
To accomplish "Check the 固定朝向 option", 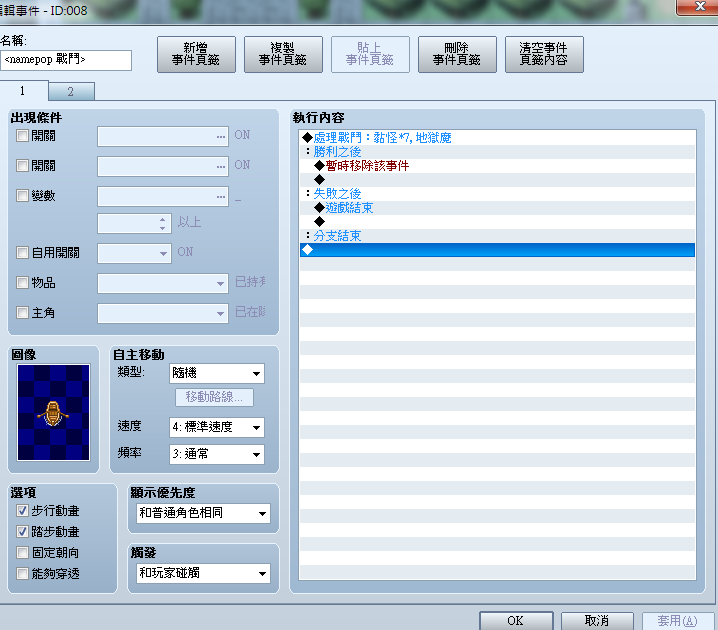I will (22, 552).
